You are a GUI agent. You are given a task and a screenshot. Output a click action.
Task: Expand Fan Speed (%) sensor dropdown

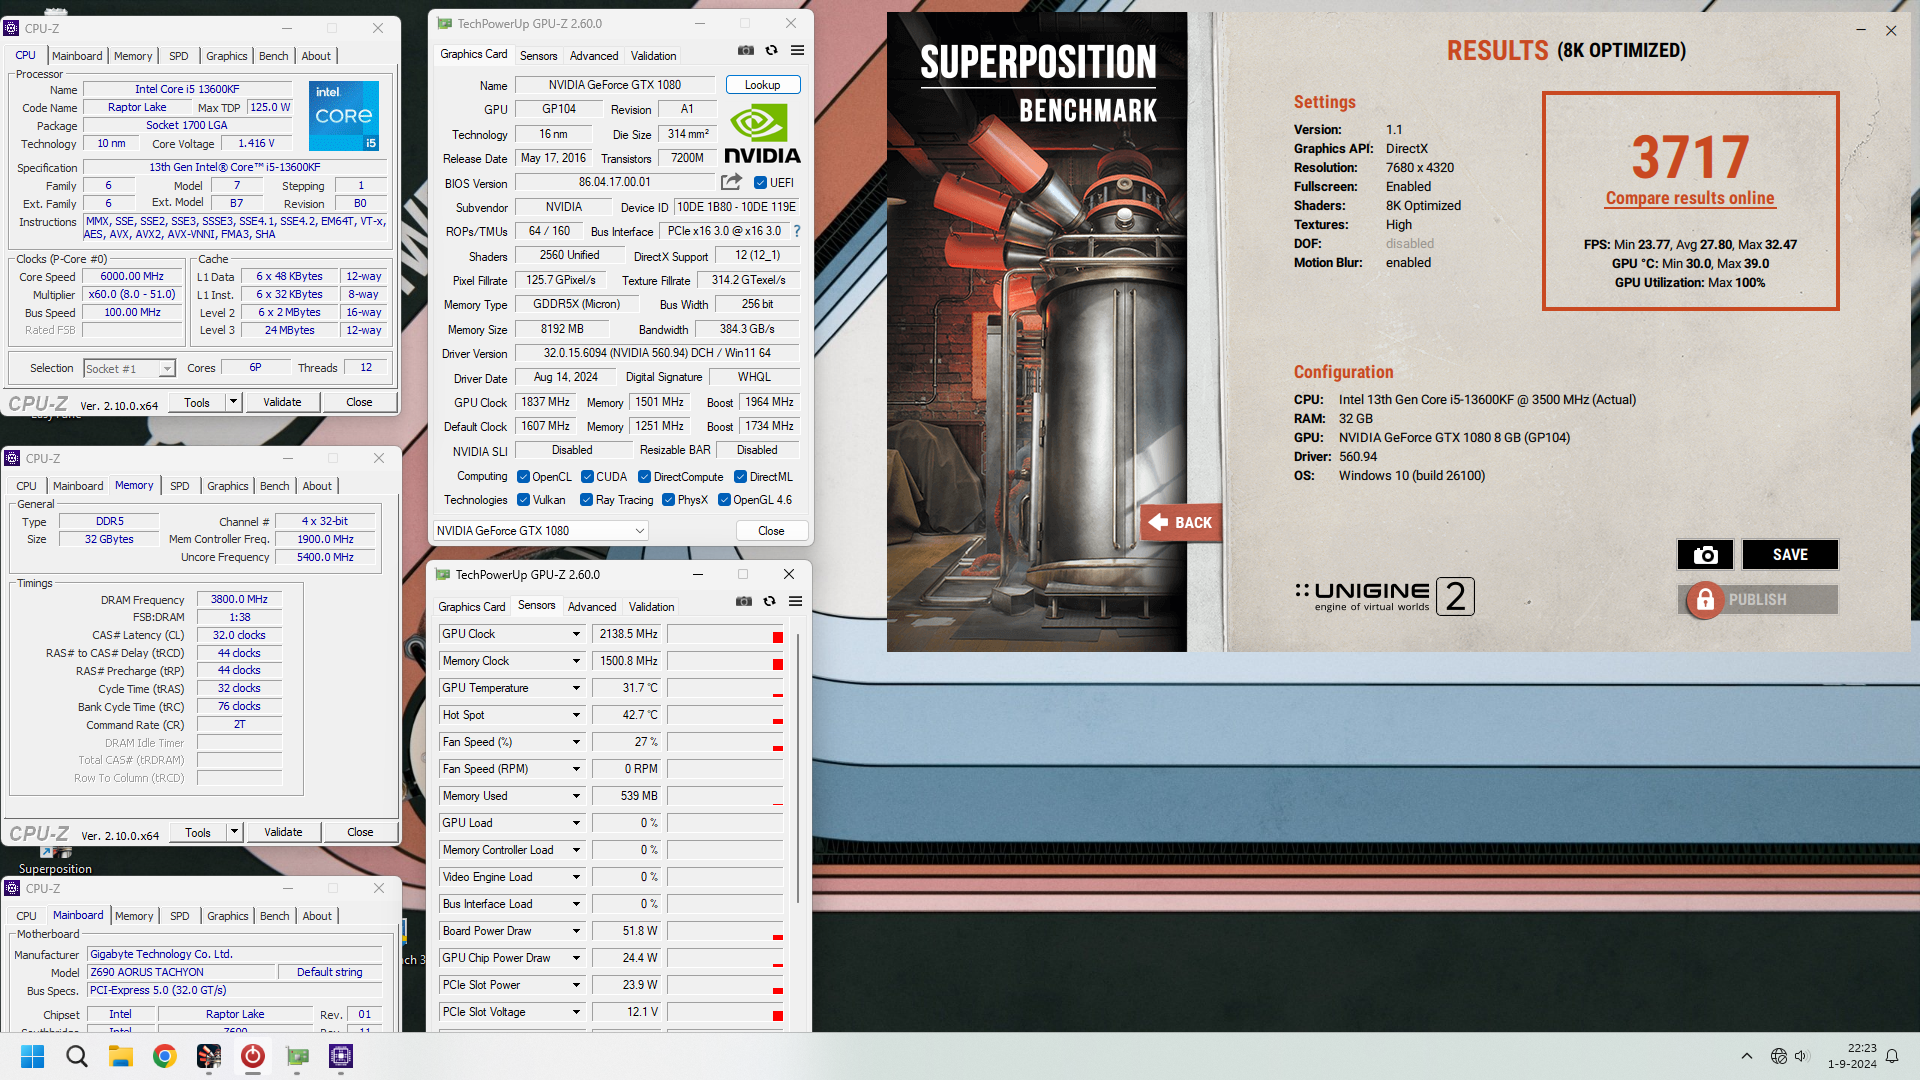576,742
